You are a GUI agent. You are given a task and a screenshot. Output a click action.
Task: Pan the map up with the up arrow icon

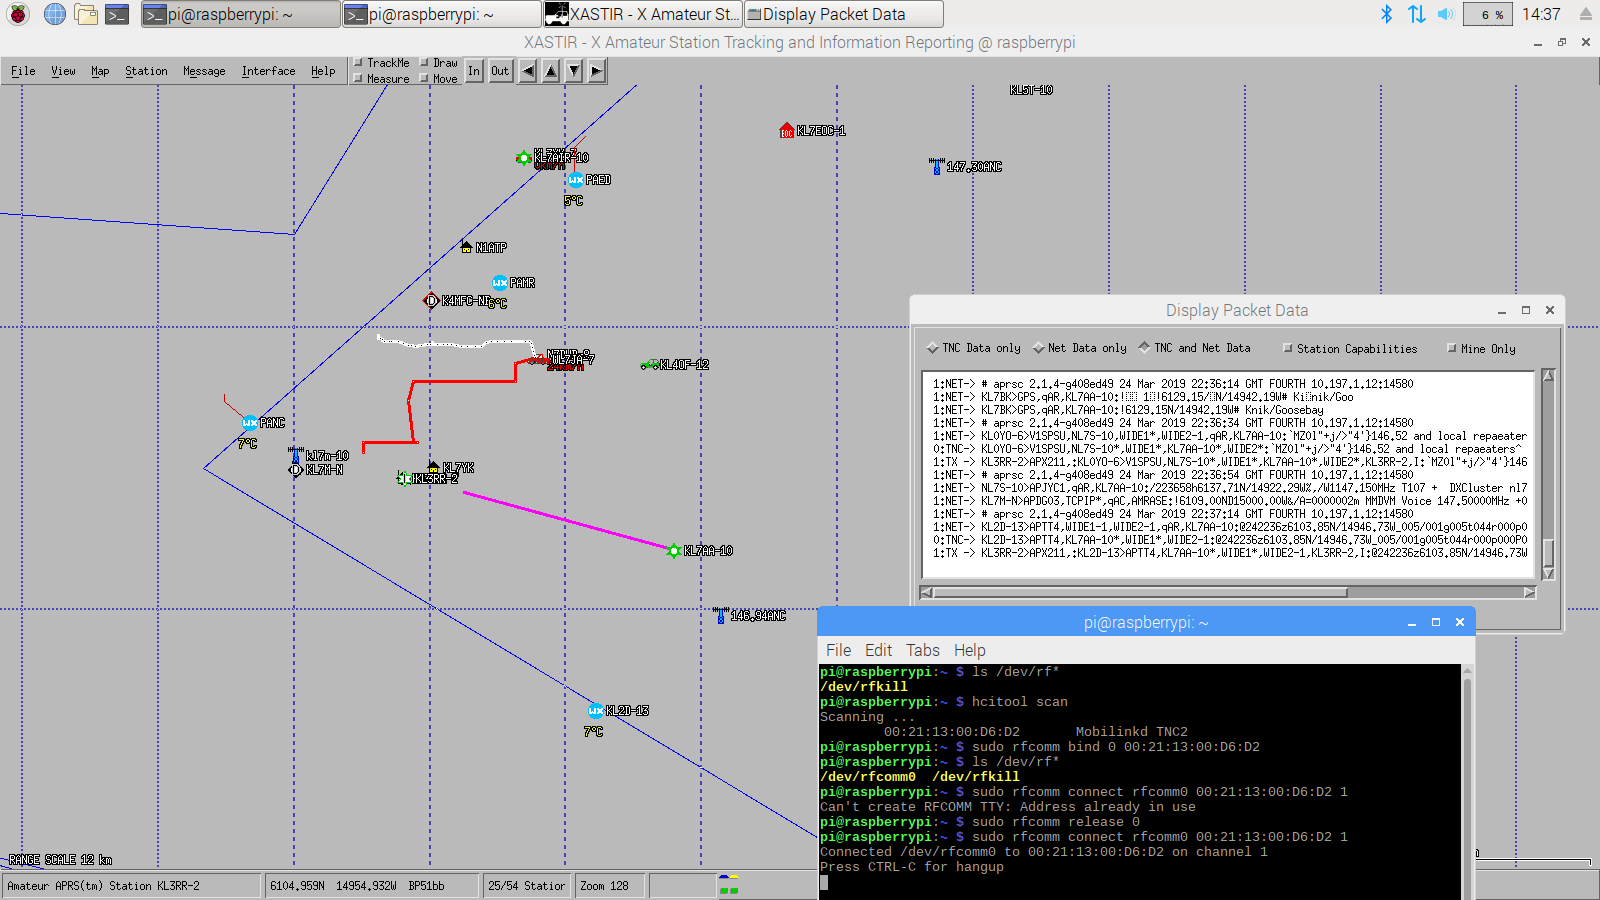(x=550, y=71)
